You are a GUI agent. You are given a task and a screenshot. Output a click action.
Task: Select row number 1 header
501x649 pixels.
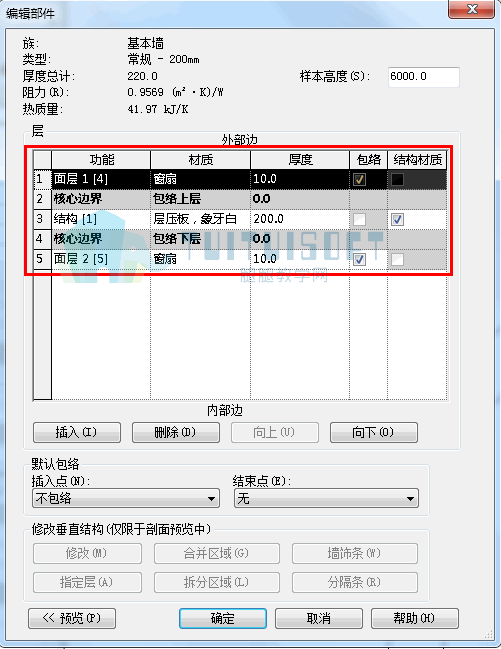[x=42, y=179]
